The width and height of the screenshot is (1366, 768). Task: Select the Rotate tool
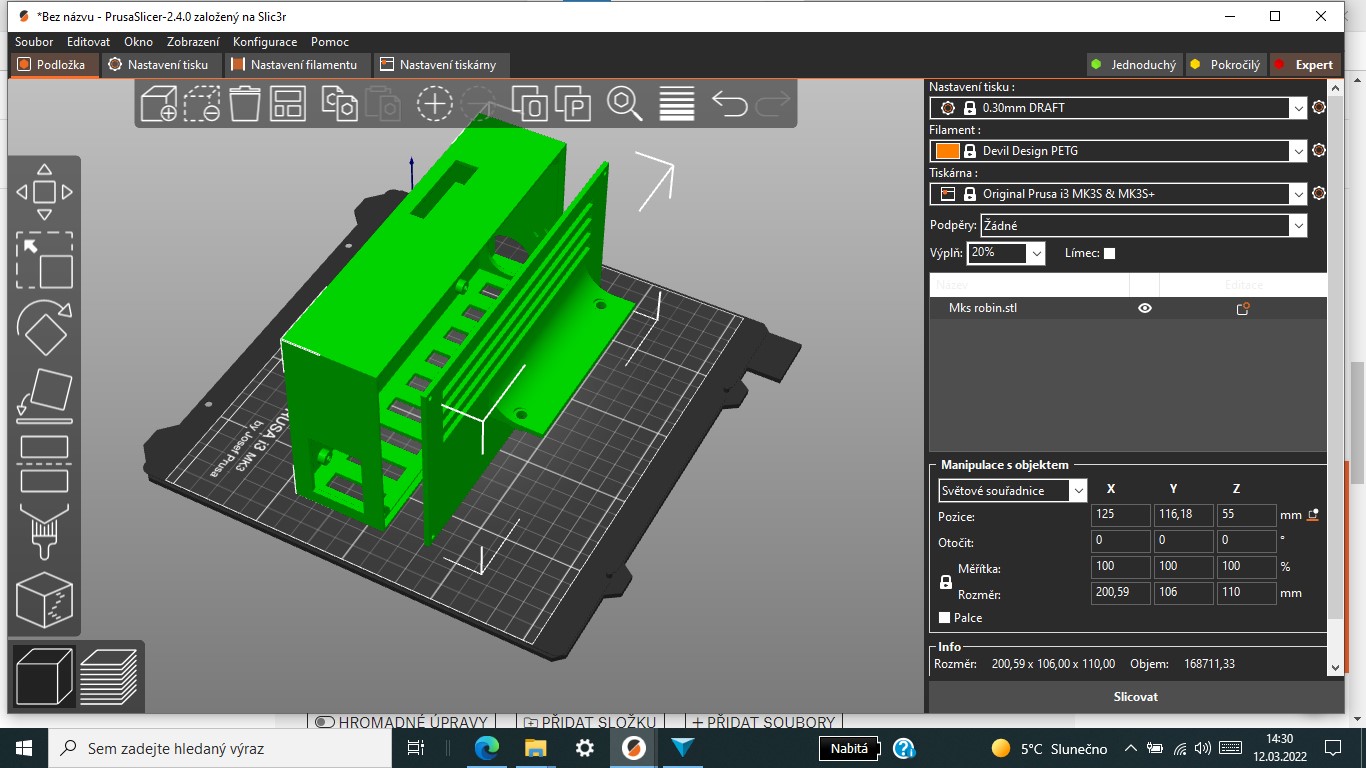tap(45, 328)
